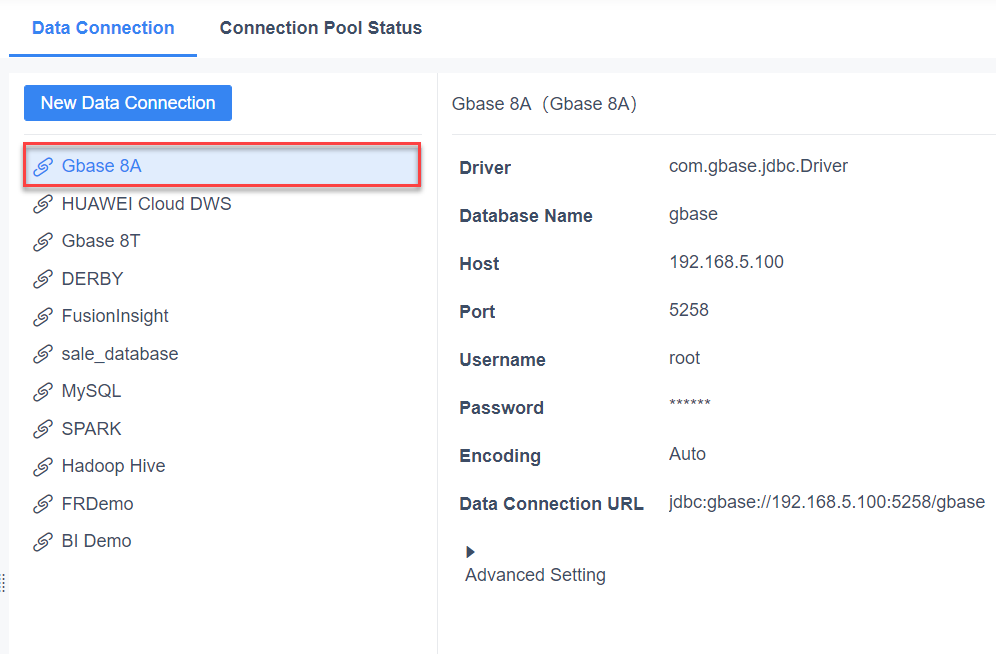
Task: Choose the MySQL data connection
Action: [91, 391]
